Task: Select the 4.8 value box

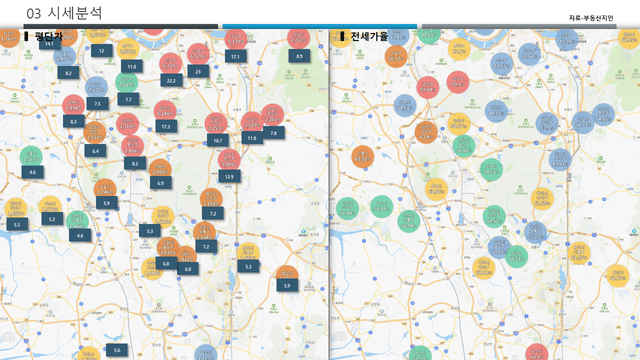Action: click(x=80, y=236)
